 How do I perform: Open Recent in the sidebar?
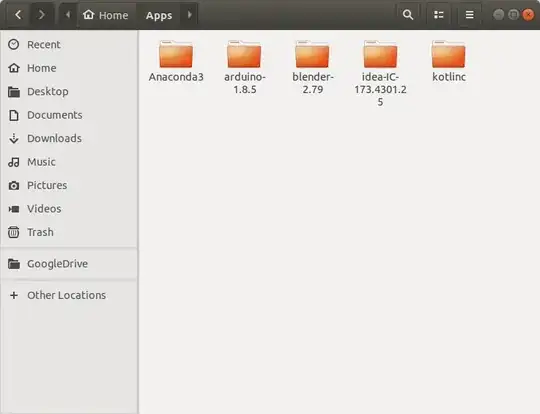69,44
